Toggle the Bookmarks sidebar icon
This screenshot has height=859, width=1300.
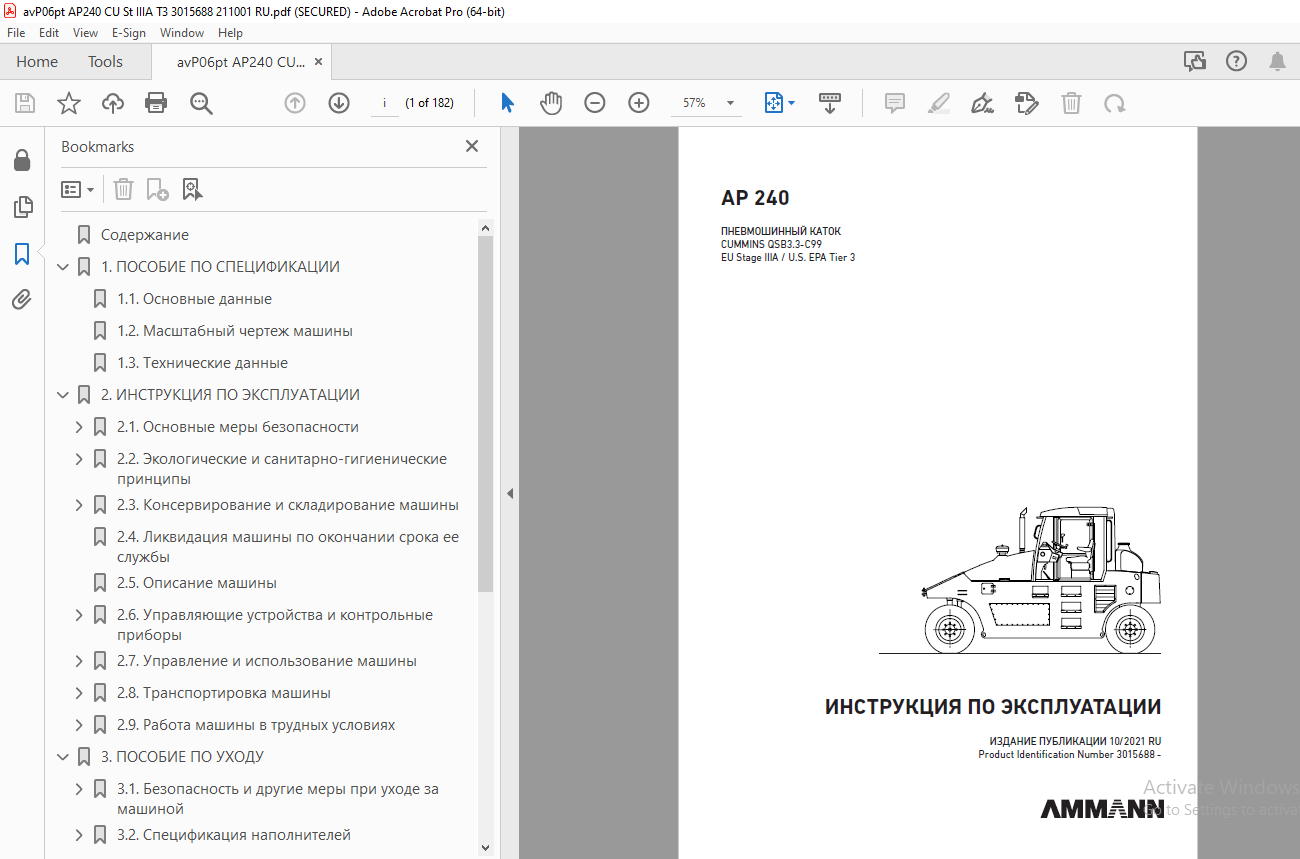[x=22, y=254]
